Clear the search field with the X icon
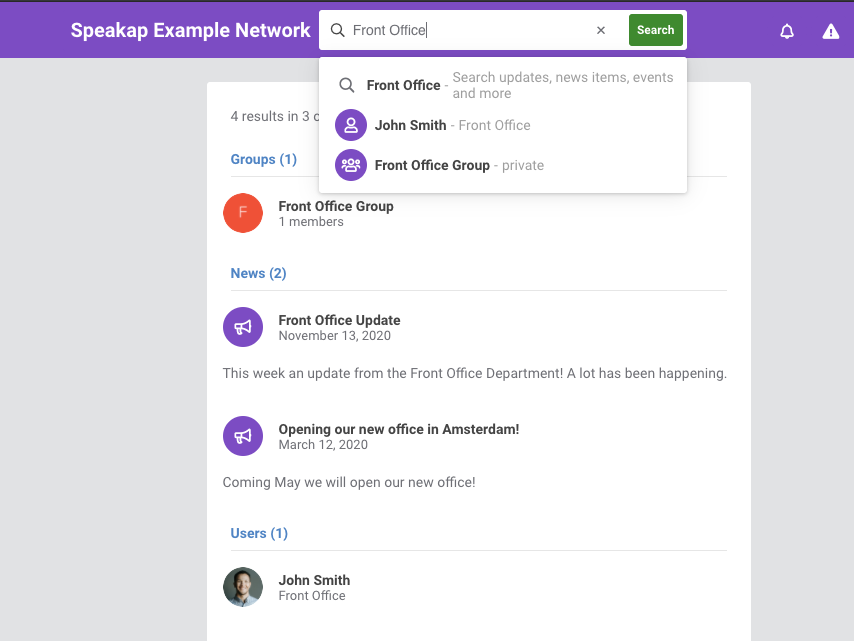The image size is (854, 641). pyautogui.click(x=601, y=30)
